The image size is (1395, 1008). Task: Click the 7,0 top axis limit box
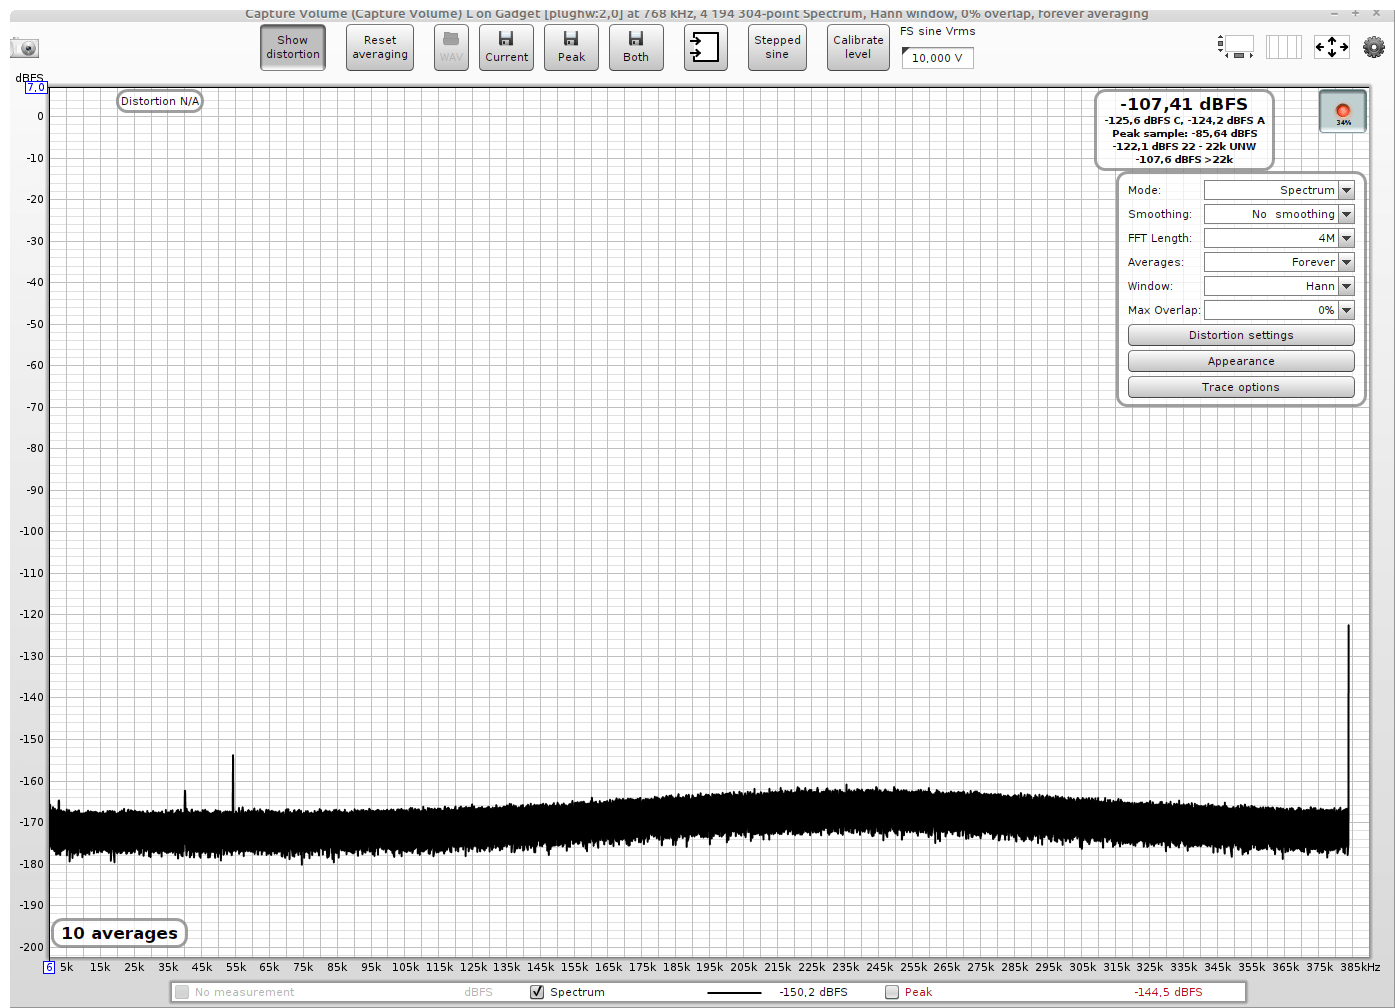(36, 87)
